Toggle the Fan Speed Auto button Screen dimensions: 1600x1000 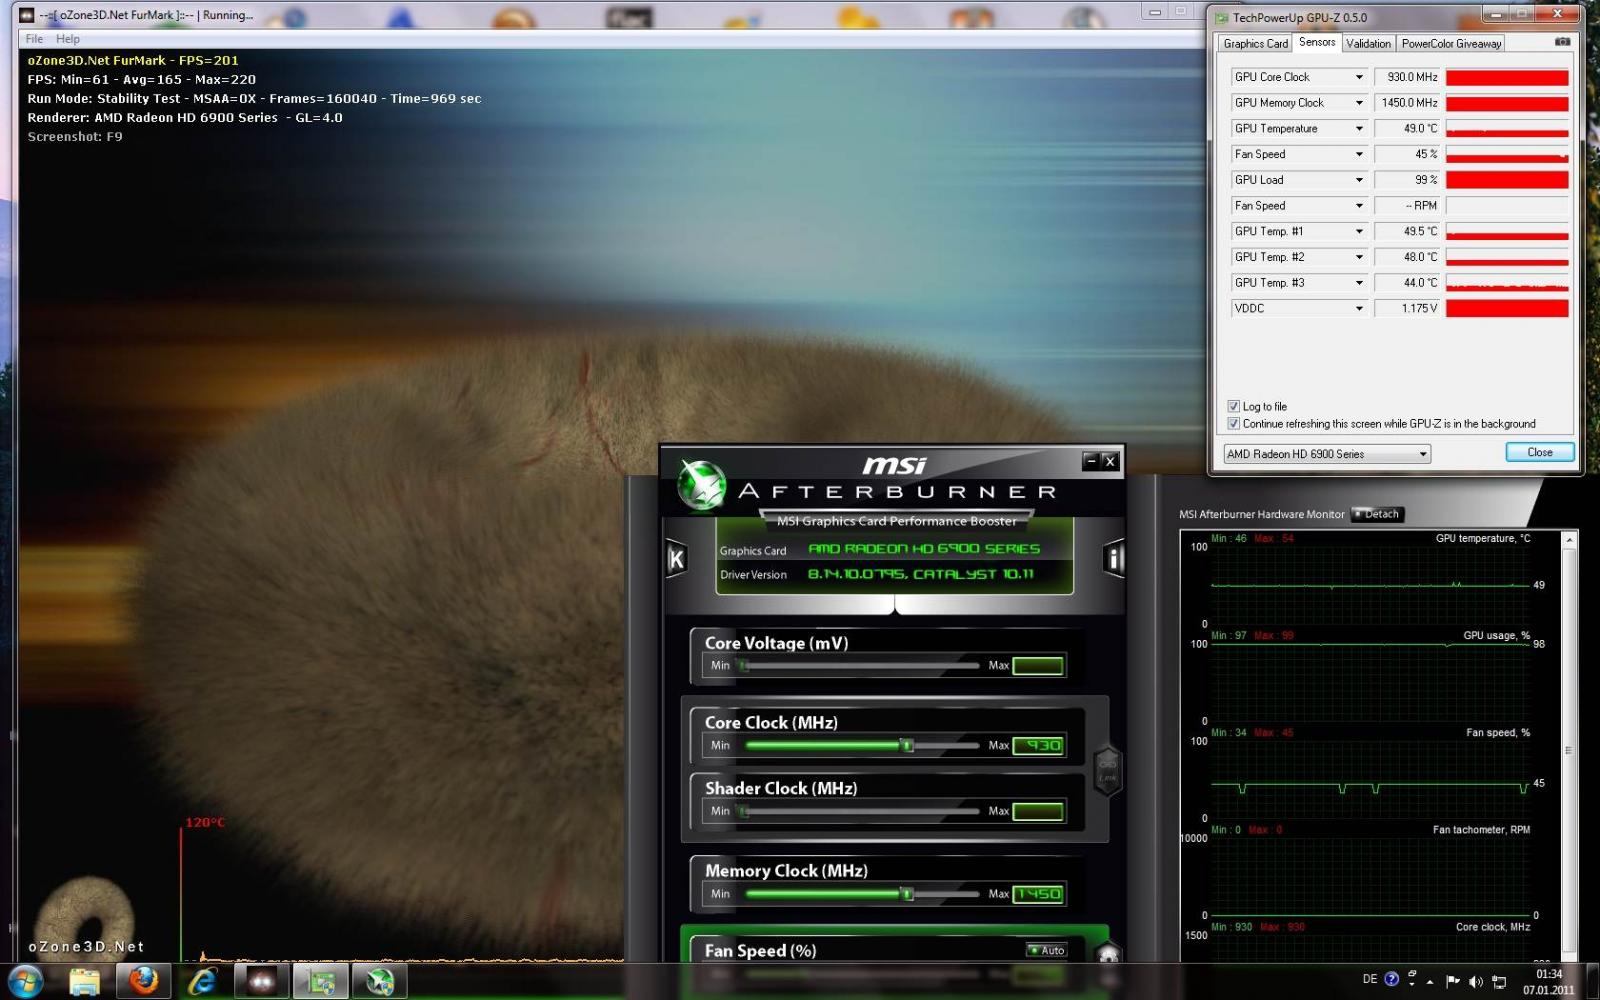point(1046,950)
